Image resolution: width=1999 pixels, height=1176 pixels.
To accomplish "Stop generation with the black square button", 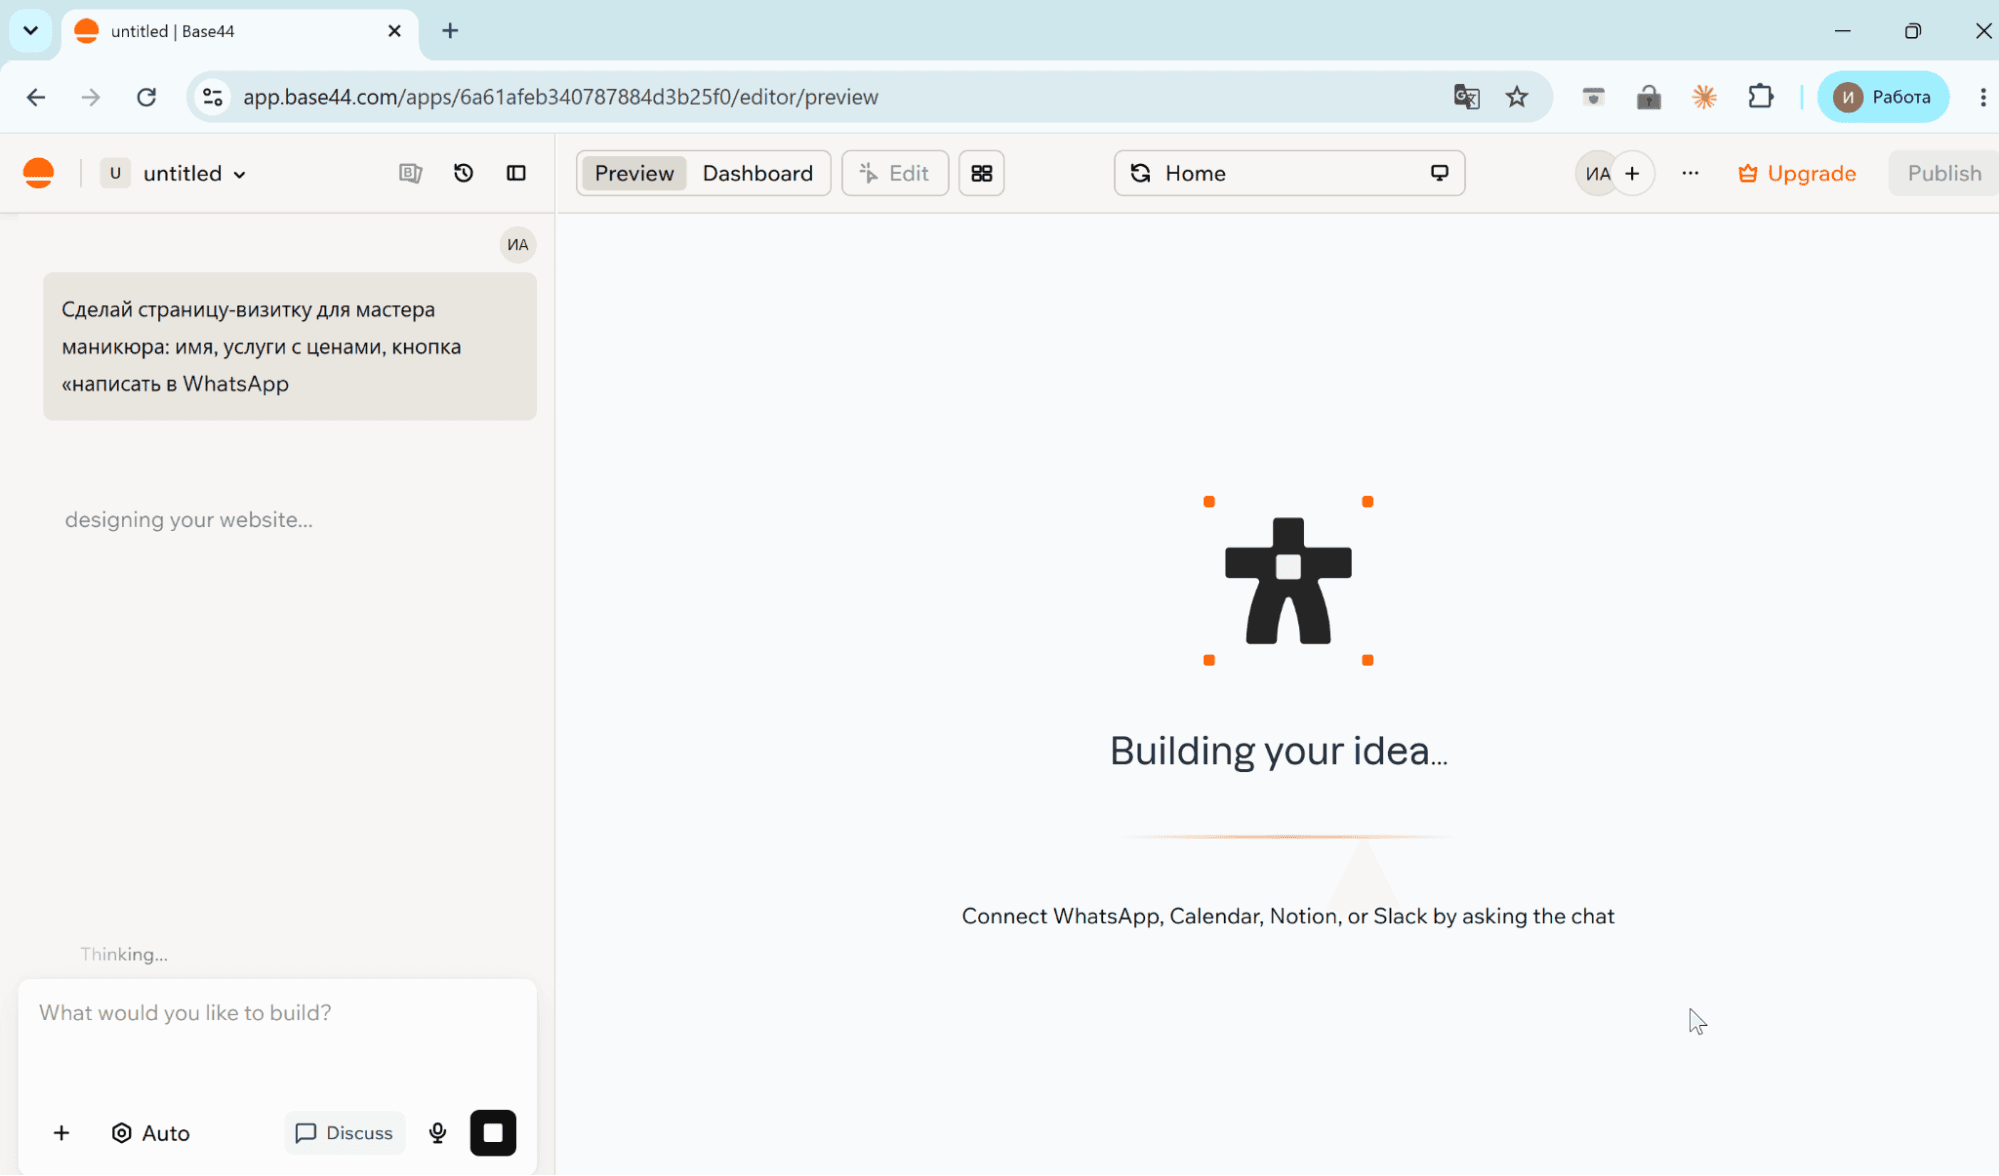I will tap(493, 1132).
